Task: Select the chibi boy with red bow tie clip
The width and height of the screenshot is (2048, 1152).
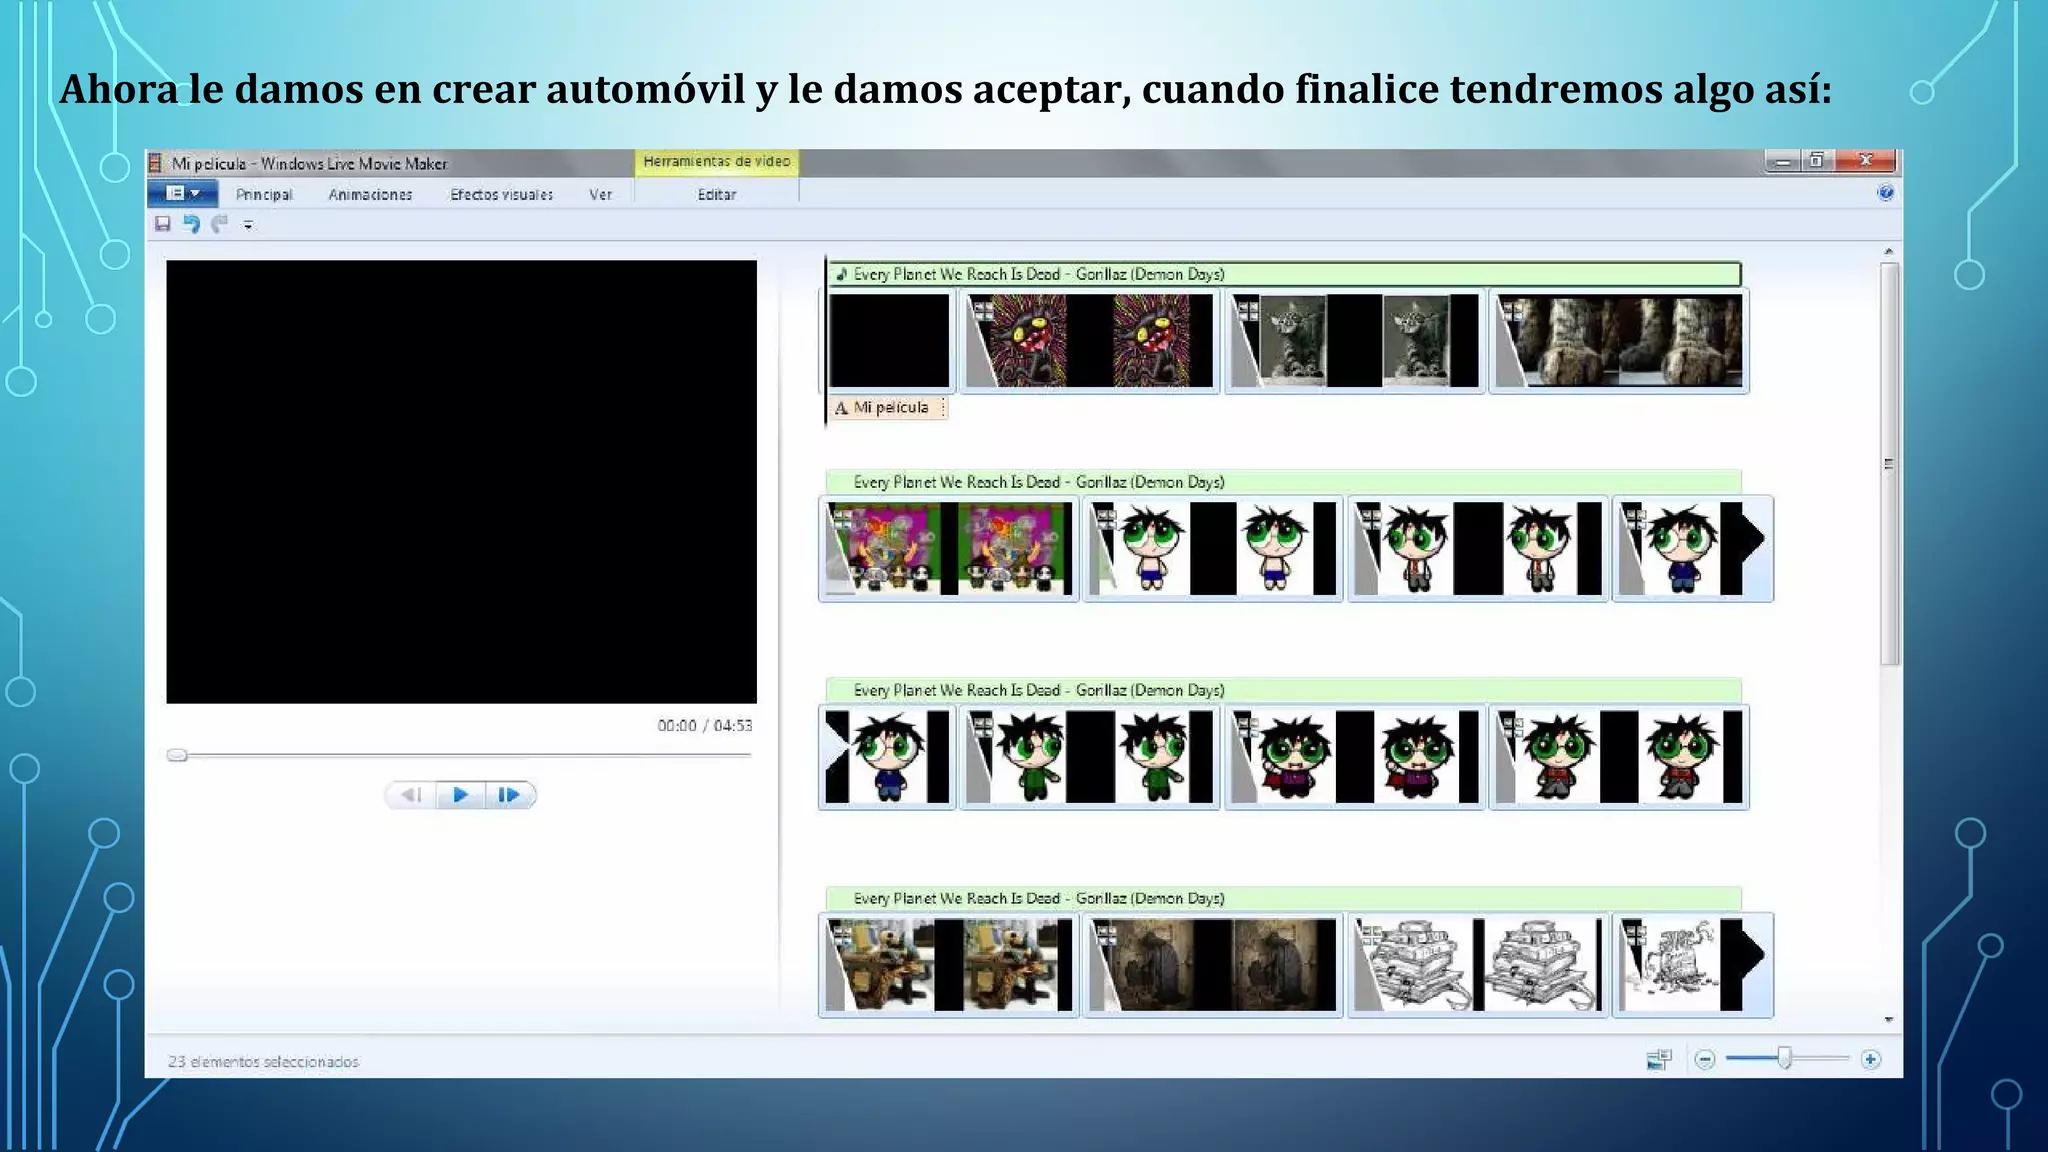Action: (x=1619, y=756)
